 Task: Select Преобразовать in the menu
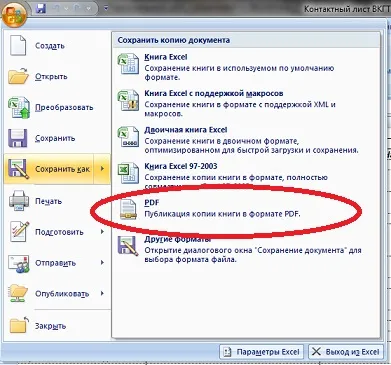coord(64,108)
